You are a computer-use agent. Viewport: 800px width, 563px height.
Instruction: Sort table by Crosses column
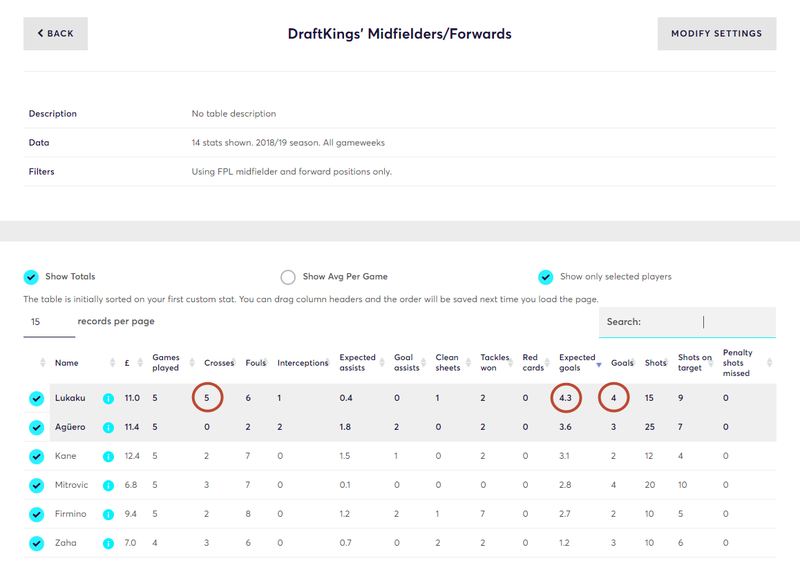pos(218,363)
